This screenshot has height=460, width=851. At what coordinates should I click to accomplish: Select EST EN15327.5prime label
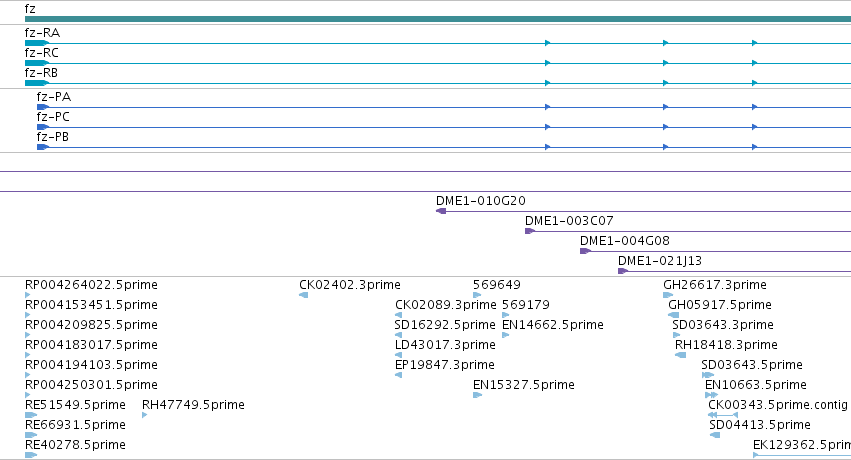pyautogui.click(x=524, y=385)
